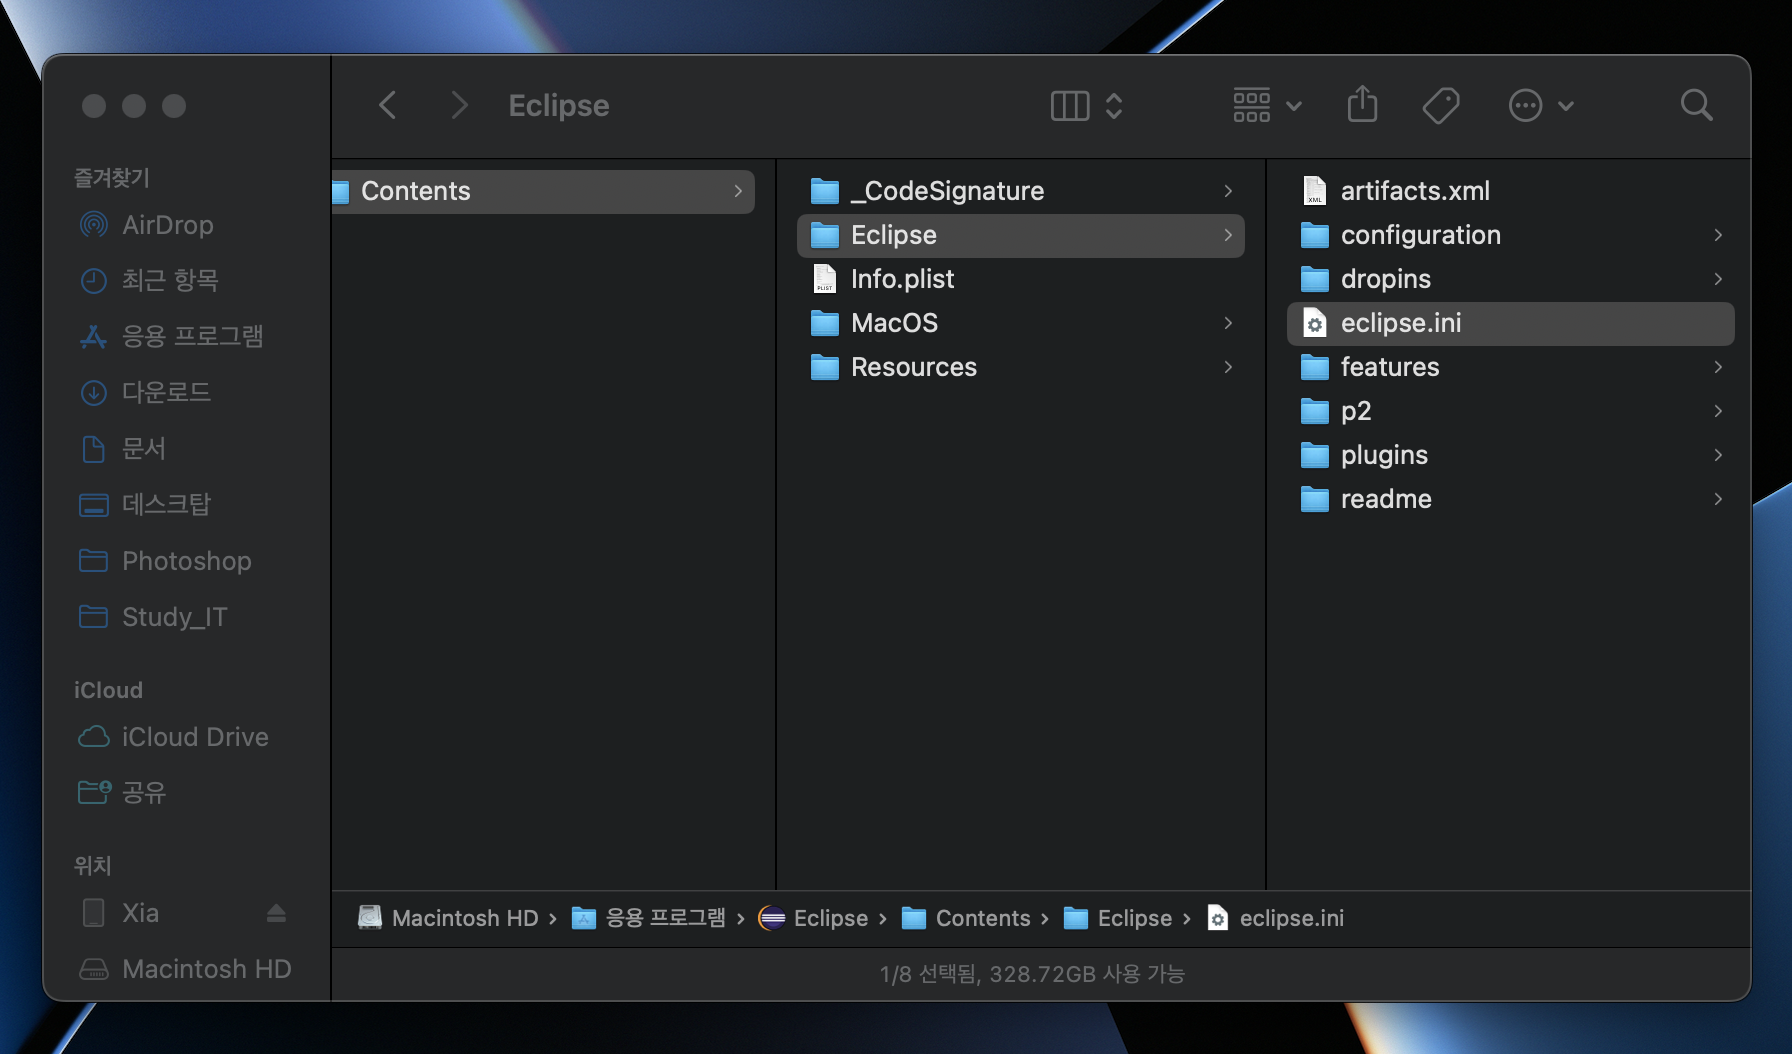Select the features folder
Screen dimensions: 1792x1054
coord(1511,367)
